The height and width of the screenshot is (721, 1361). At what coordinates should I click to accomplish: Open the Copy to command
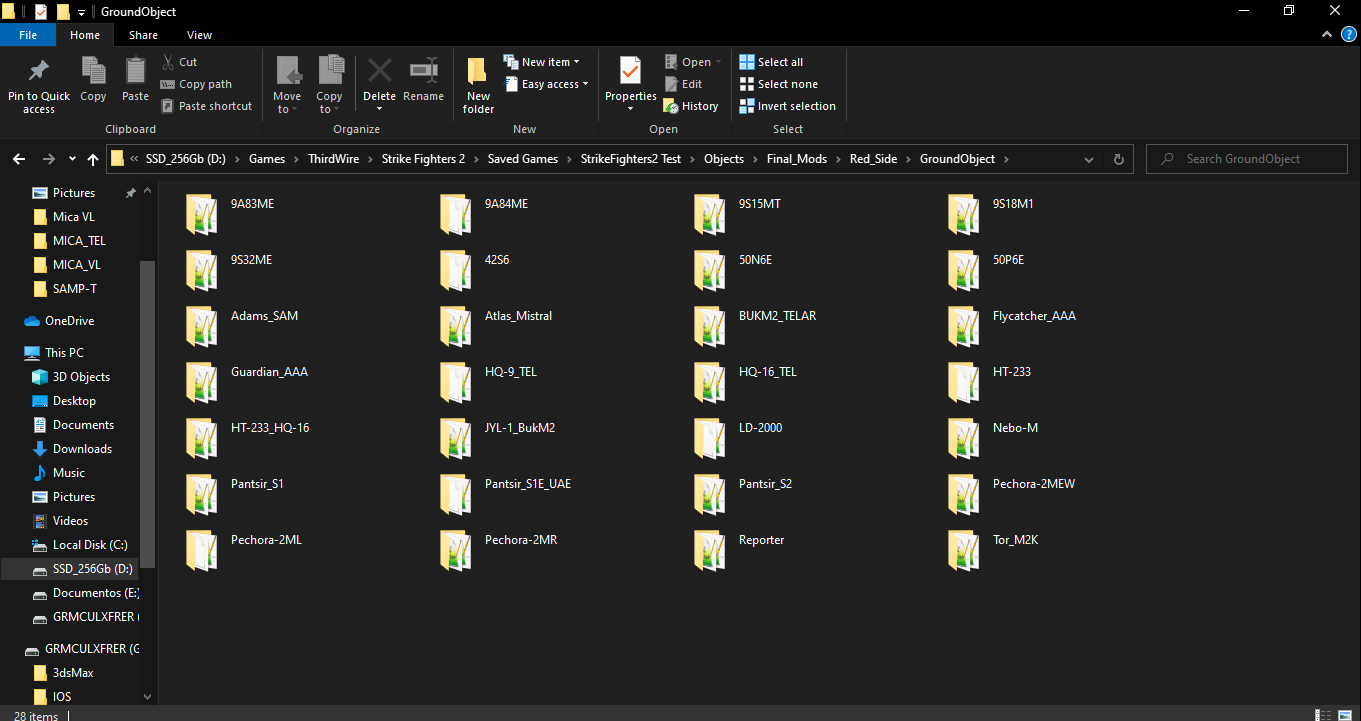click(330, 85)
